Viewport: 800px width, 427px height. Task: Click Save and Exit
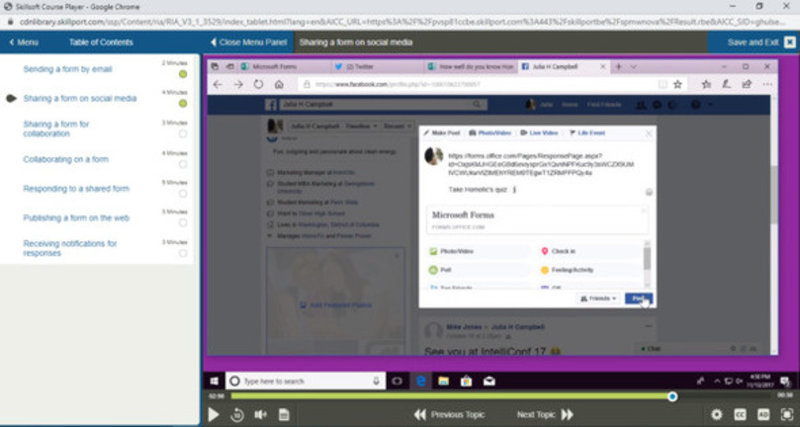(x=753, y=42)
